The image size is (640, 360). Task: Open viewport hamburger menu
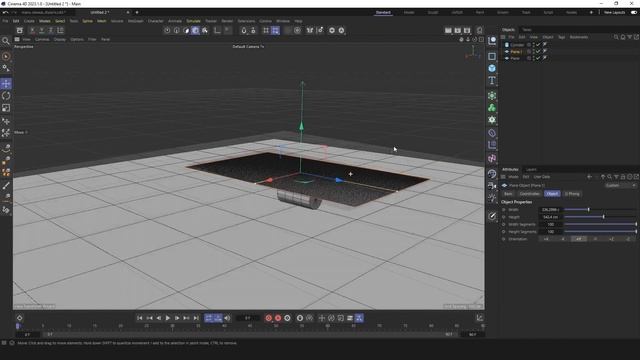(x=17, y=39)
